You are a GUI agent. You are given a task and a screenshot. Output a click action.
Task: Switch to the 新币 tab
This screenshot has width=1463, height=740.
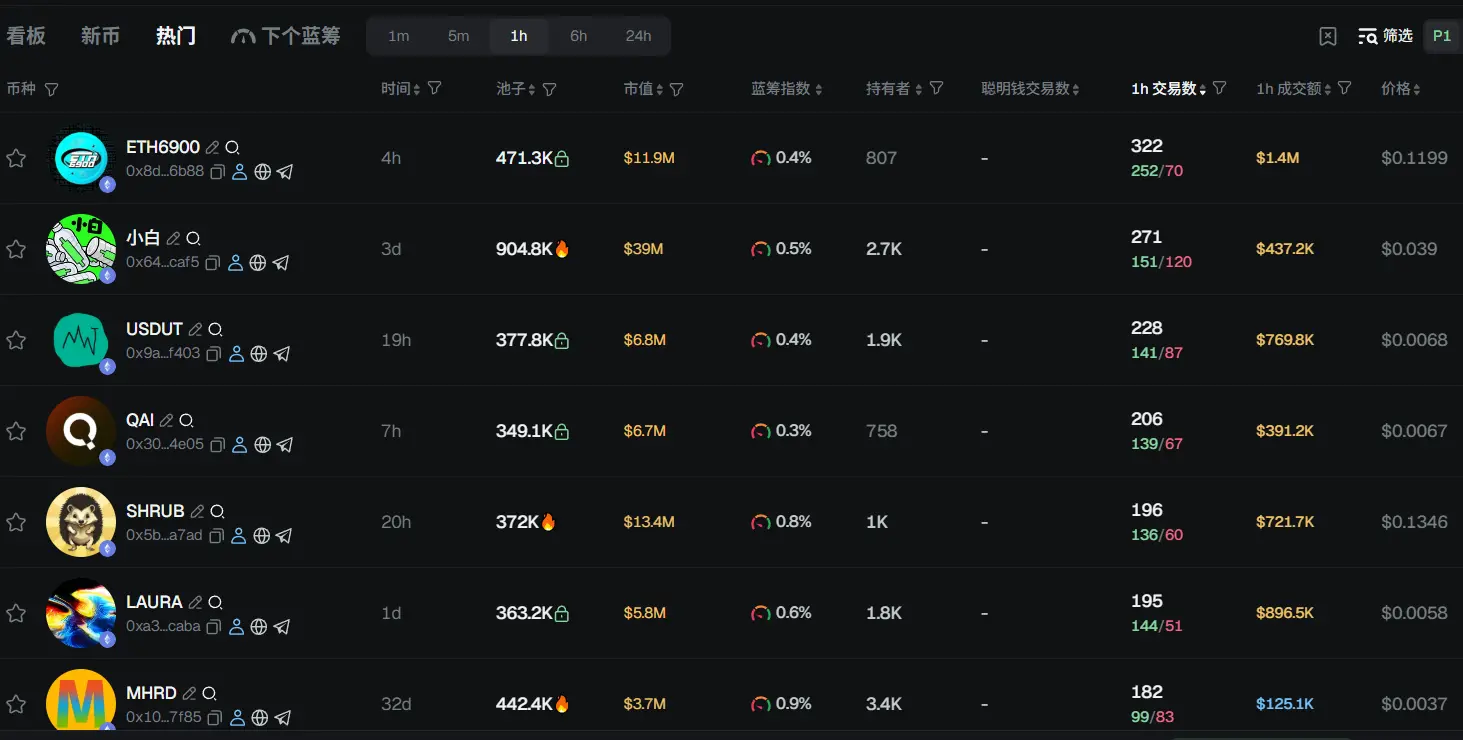pyautogui.click(x=100, y=36)
